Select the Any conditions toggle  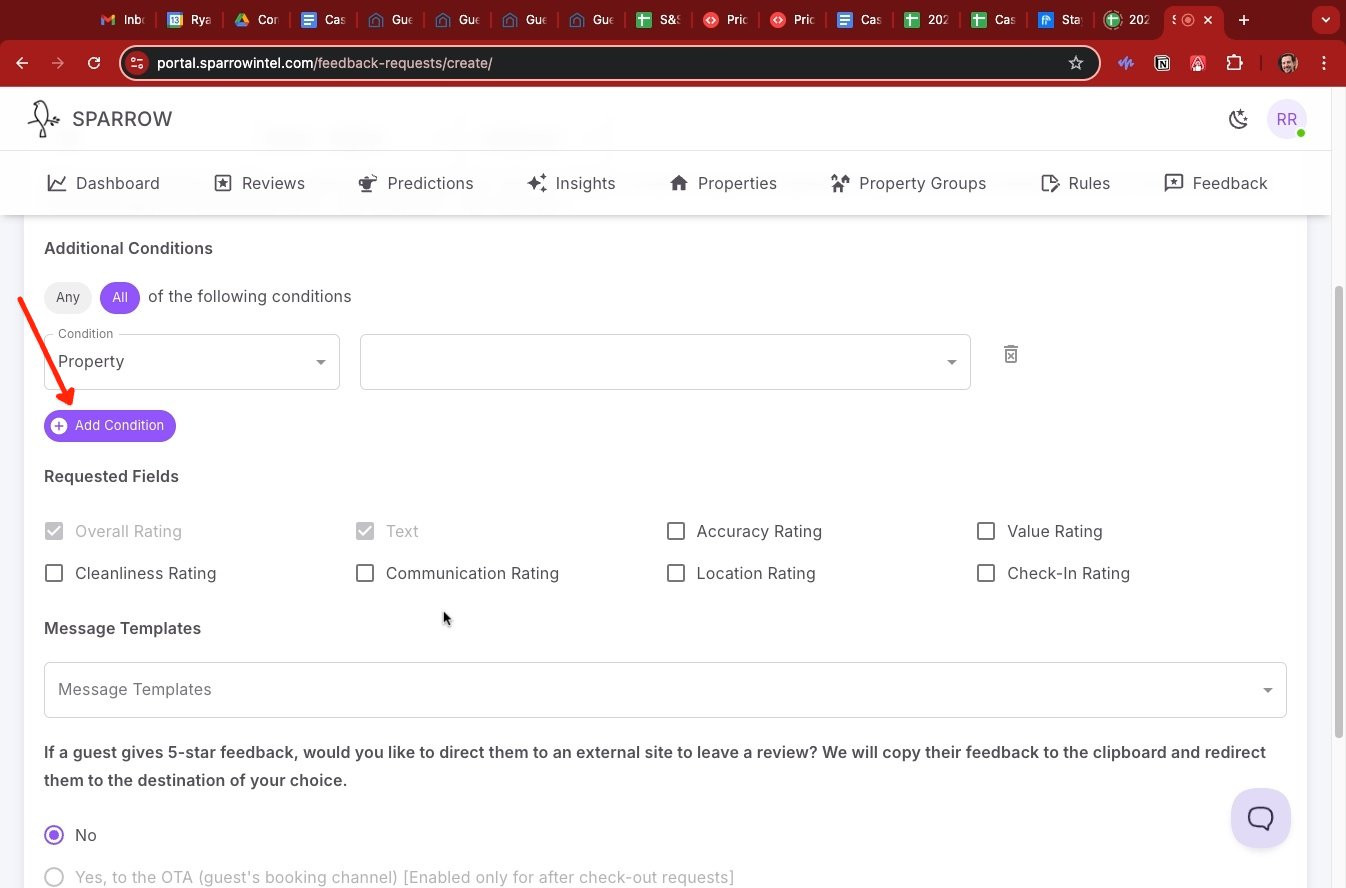tap(68, 297)
